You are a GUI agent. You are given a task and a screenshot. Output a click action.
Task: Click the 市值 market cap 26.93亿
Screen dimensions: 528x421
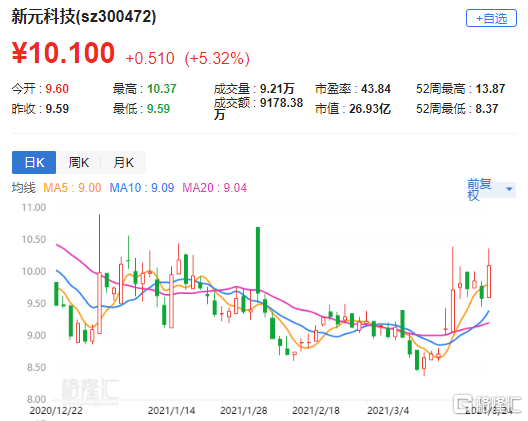(370, 109)
